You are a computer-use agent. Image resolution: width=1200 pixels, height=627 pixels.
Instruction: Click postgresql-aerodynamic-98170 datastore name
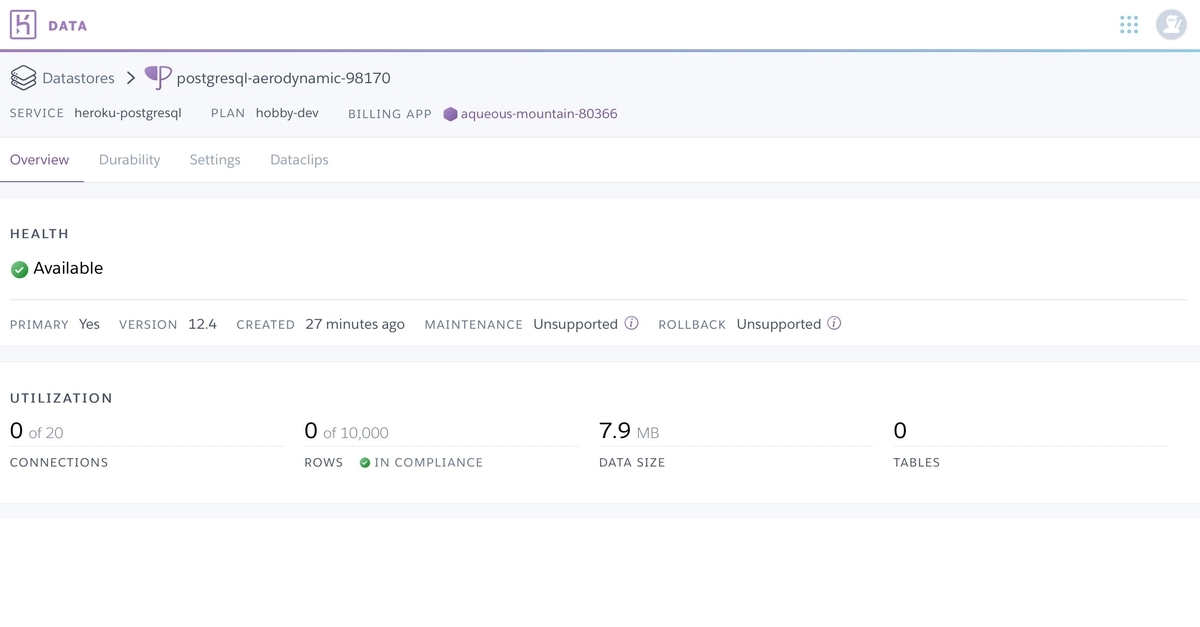tap(283, 78)
